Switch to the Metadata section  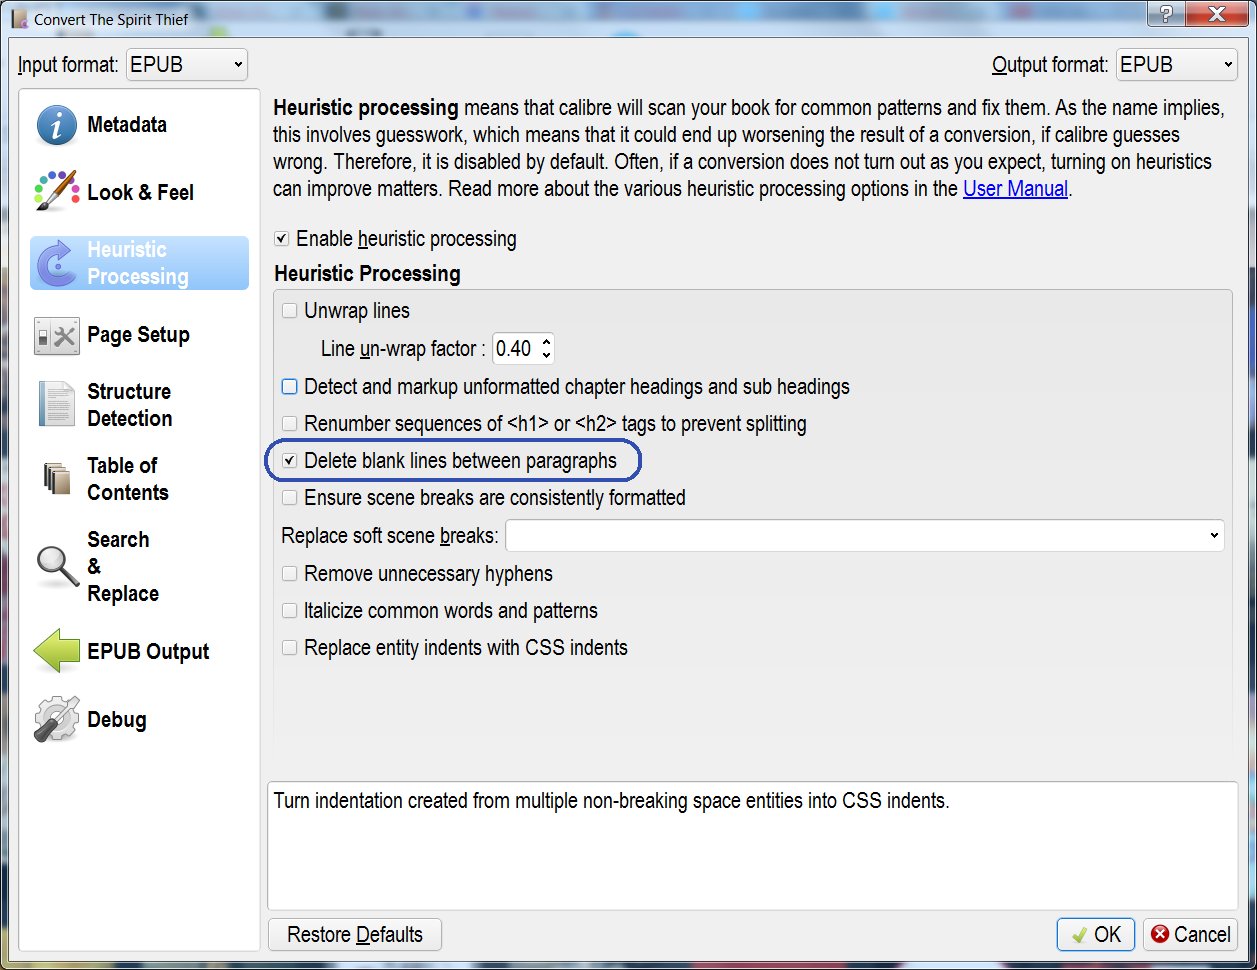click(139, 125)
